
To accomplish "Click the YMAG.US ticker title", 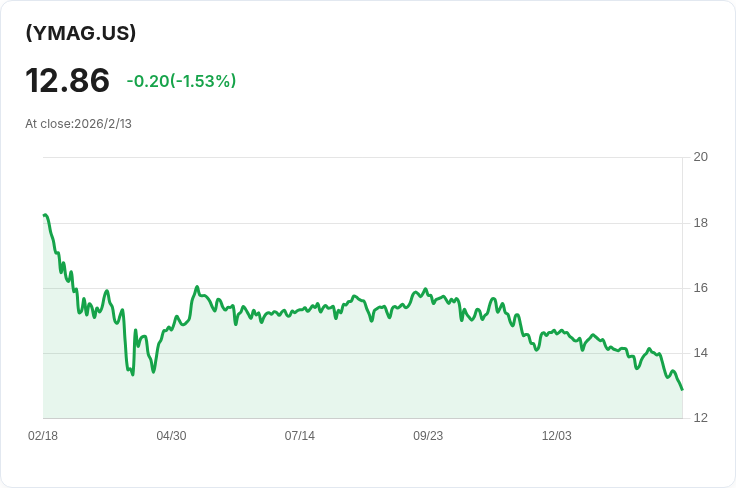I will 81,33.
